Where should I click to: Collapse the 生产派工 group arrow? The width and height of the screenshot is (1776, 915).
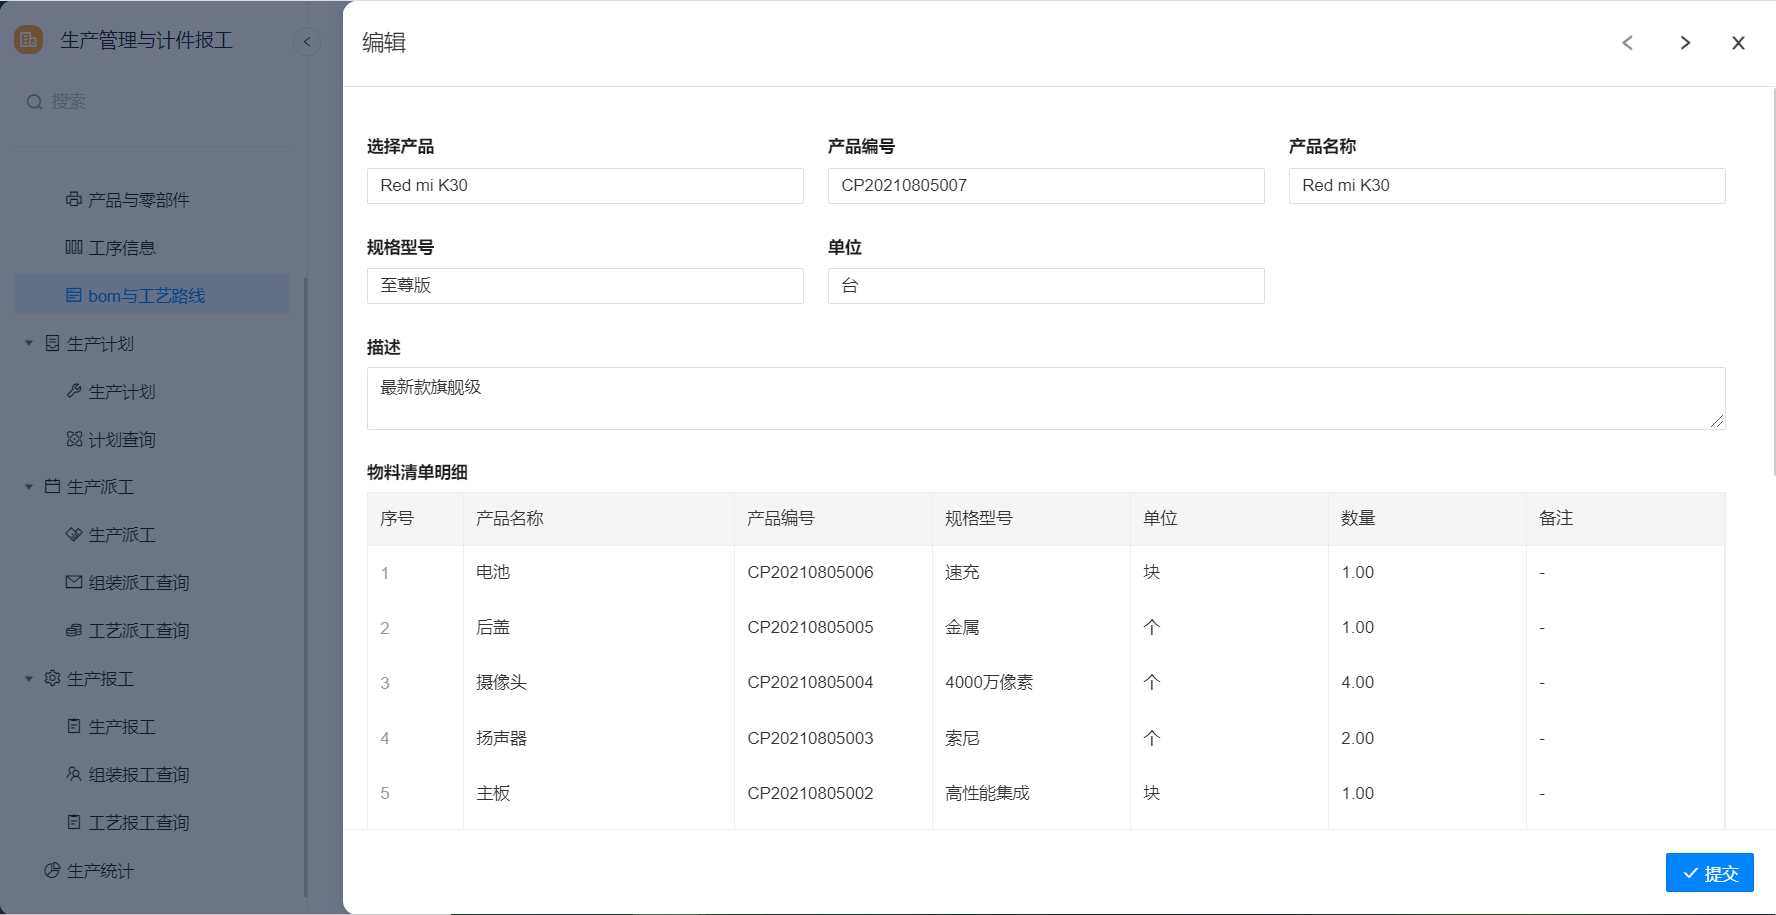point(29,487)
